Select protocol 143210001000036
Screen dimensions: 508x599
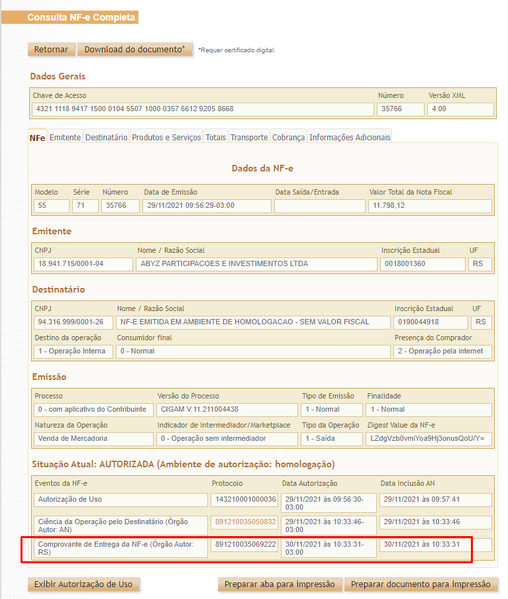click(x=244, y=500)
